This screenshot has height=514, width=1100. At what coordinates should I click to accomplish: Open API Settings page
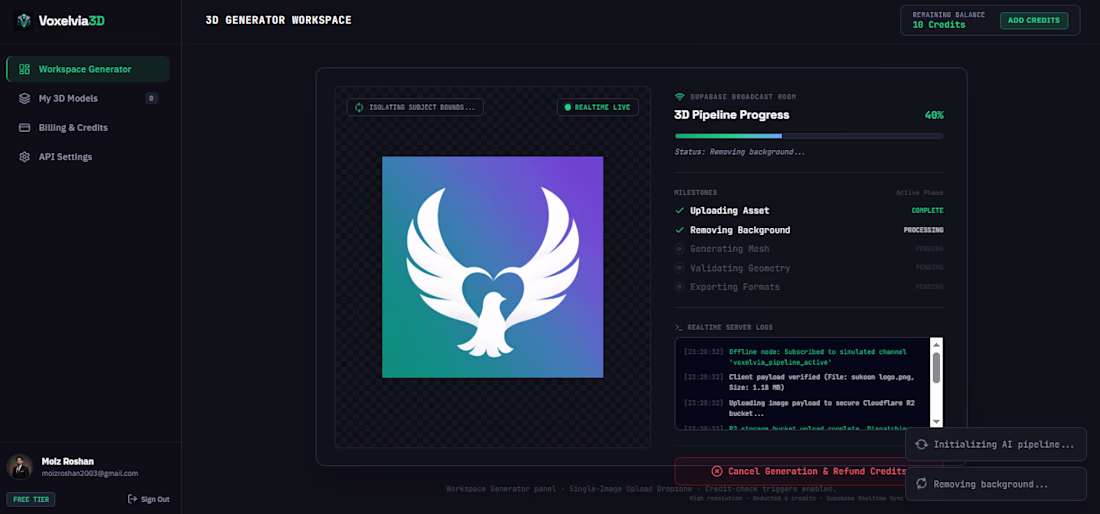(88, 157)
